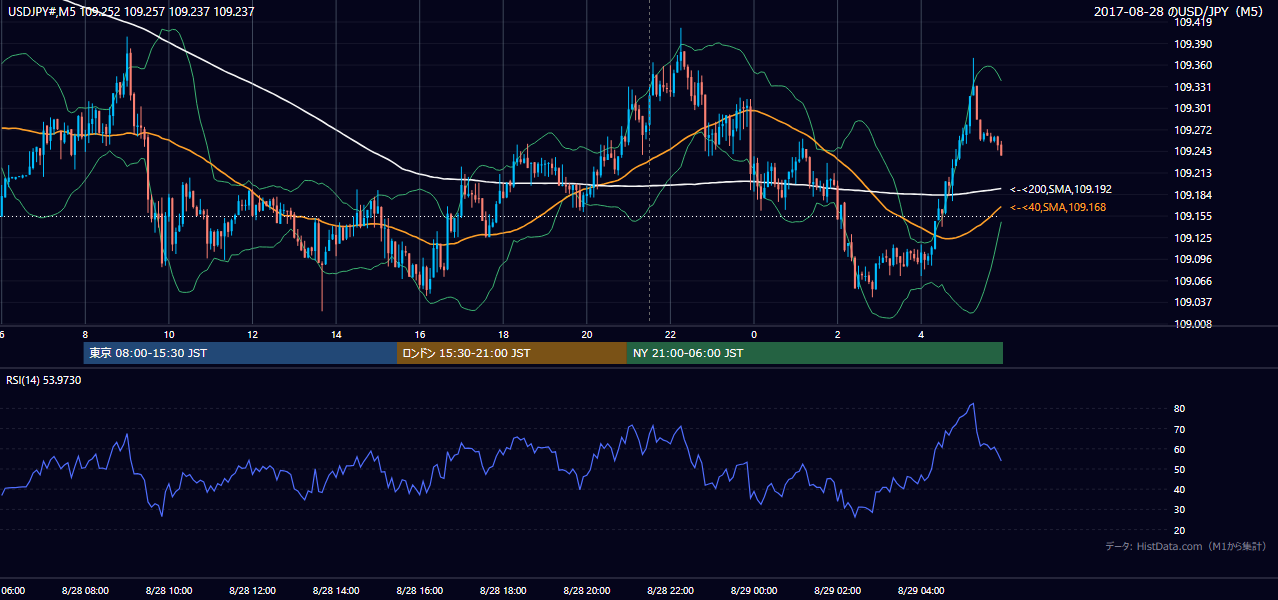Click the RSI scale value 60

click(1180, 449)
